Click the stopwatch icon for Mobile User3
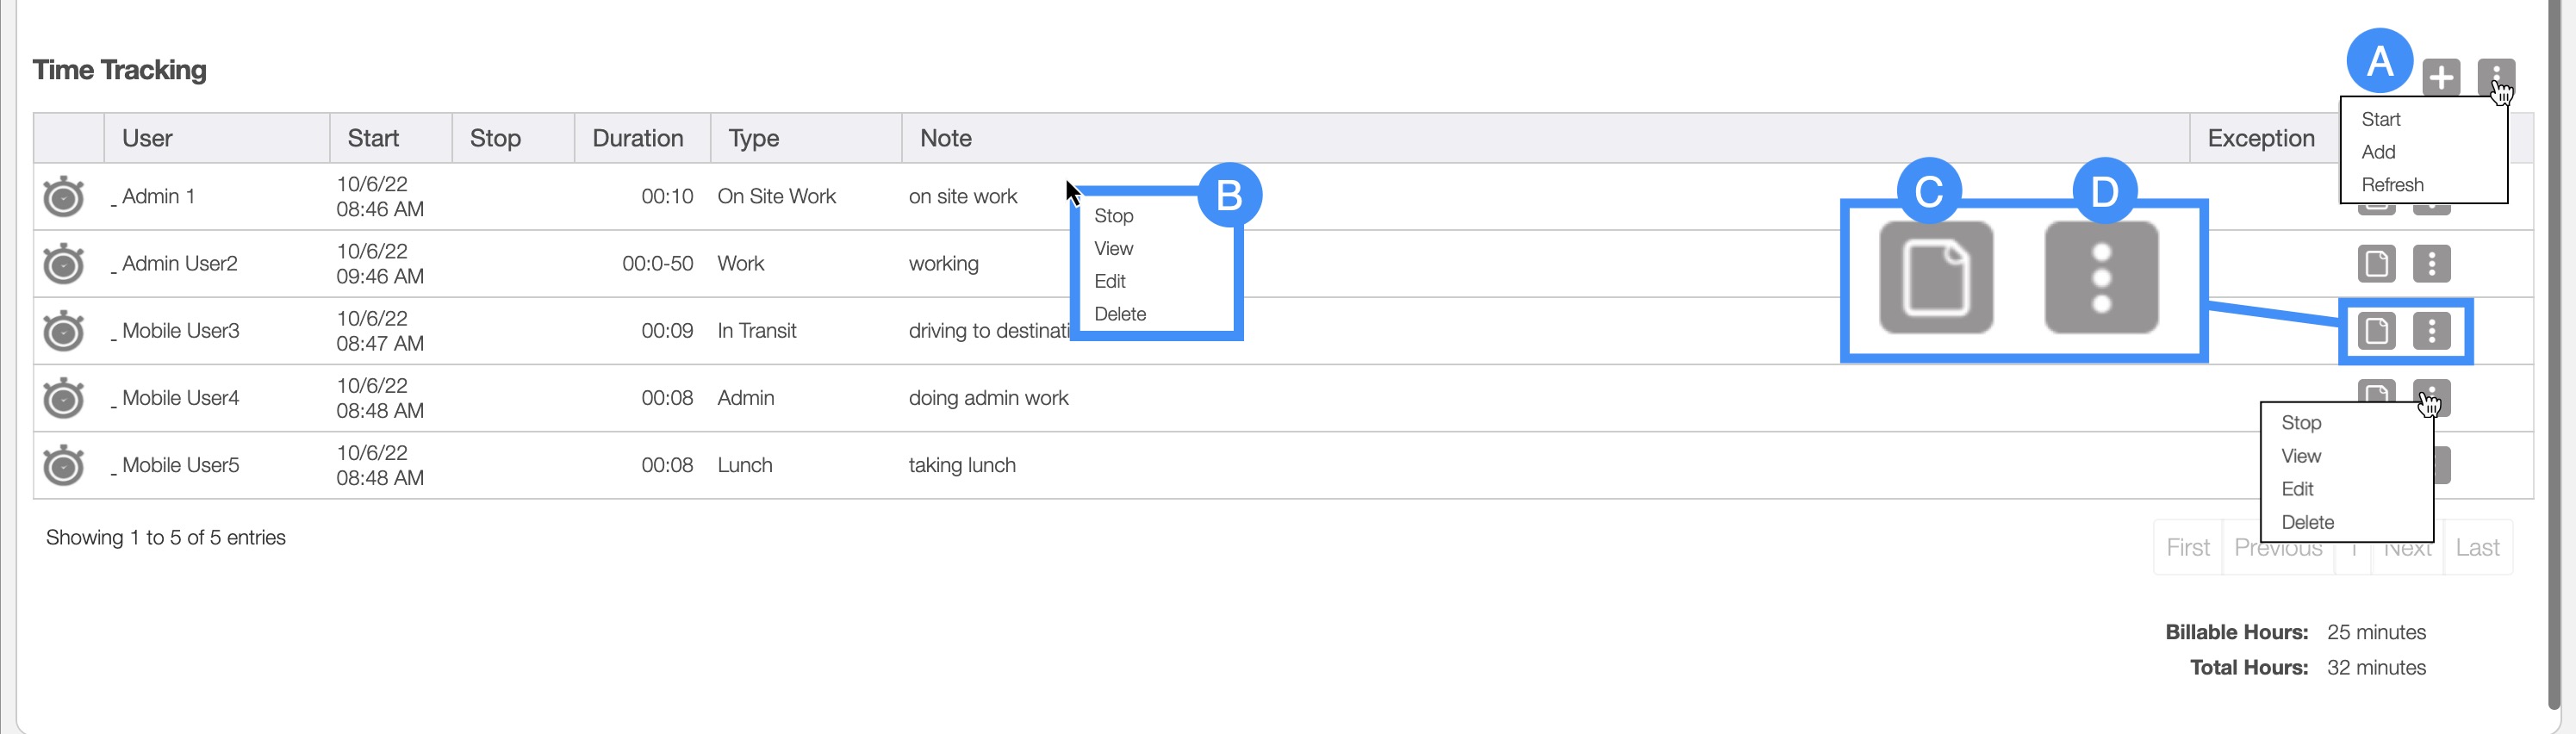Image resolution: width=2576 pixels, height=734 pixels. (x=64, y=331)
